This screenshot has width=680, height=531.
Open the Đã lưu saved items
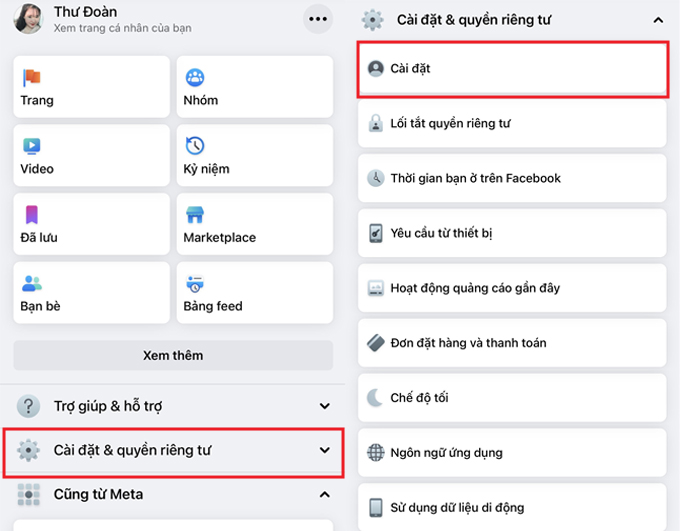point(91,224)
